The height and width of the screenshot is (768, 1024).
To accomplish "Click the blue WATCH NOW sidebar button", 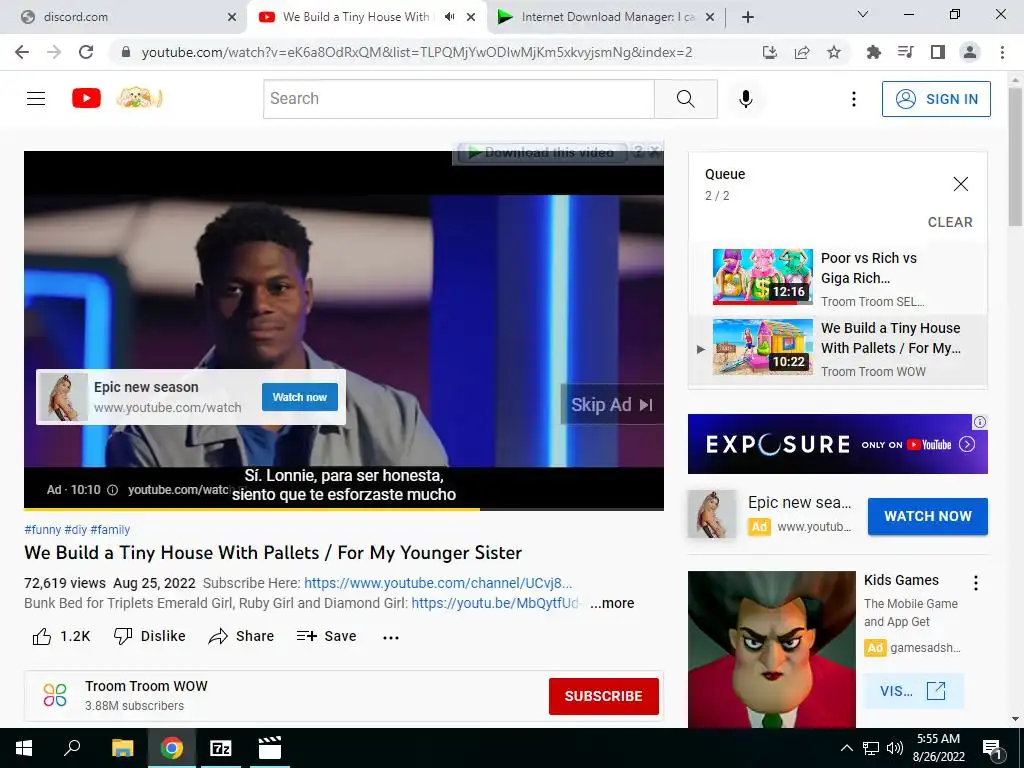I will [927, 516].
